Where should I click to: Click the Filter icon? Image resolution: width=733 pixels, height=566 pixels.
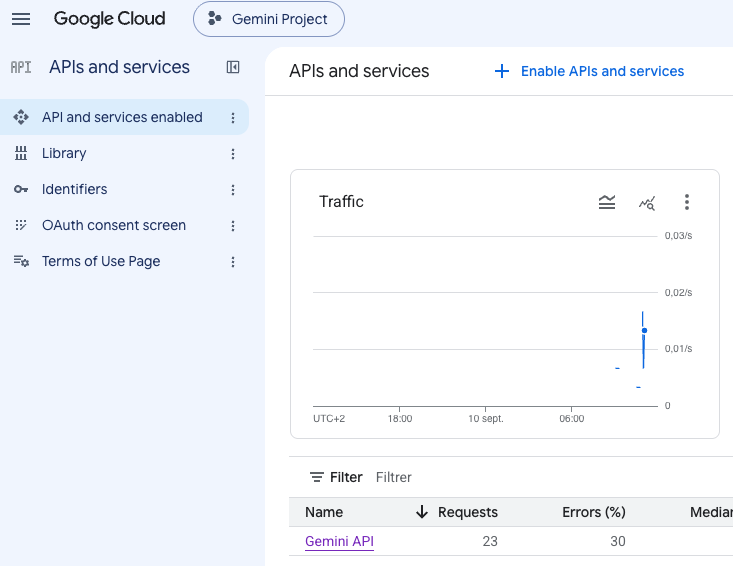point(316,477)
